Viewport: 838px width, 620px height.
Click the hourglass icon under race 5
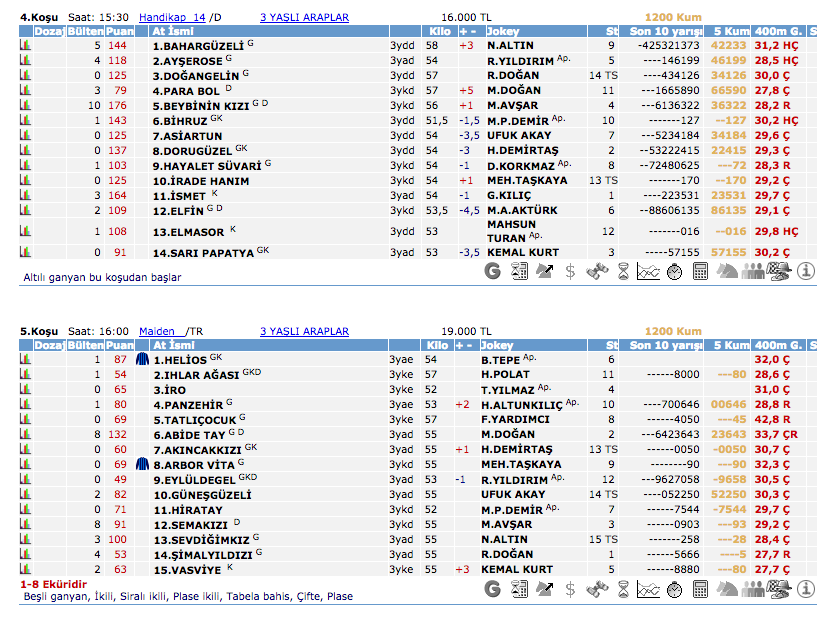(x=623, y=588)
